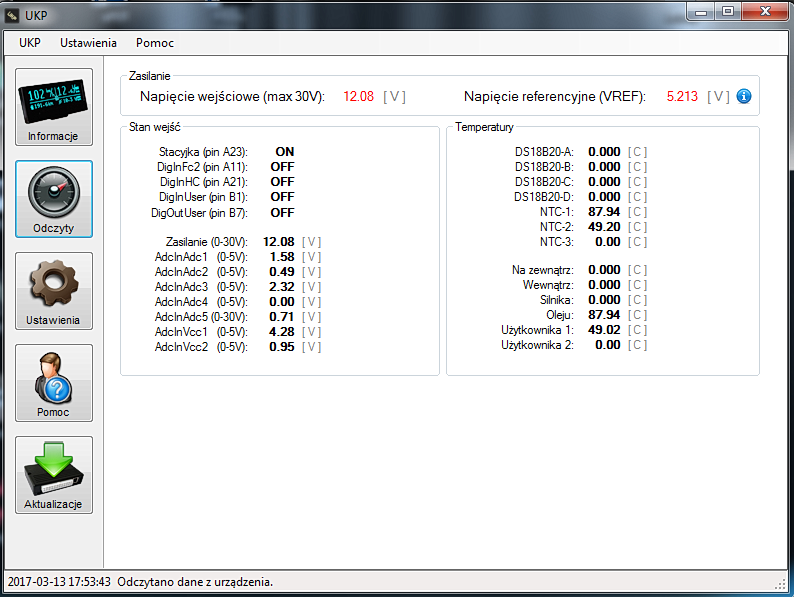The image size is (794, 597).
Task: Click Silnika temperature label
Action: click(x=557, y=300)
